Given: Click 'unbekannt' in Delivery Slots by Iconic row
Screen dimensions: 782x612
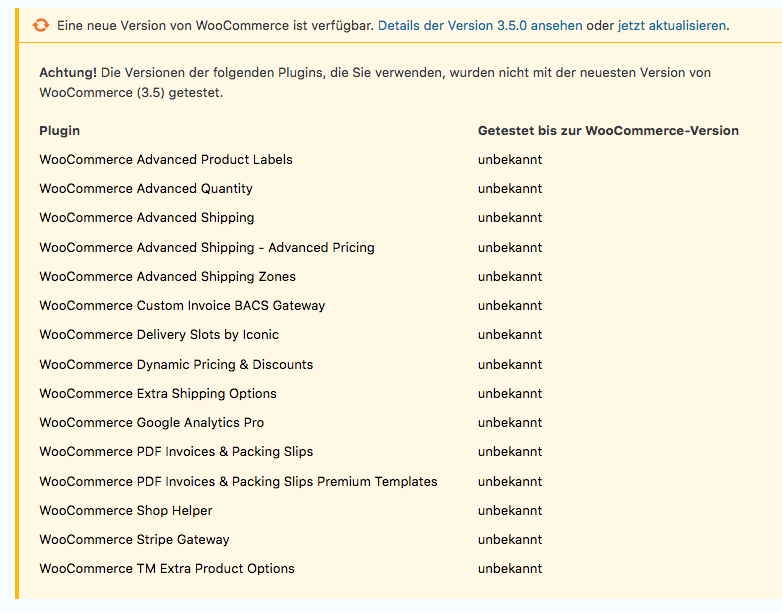Looking at the screenshot, I should 510,334.
